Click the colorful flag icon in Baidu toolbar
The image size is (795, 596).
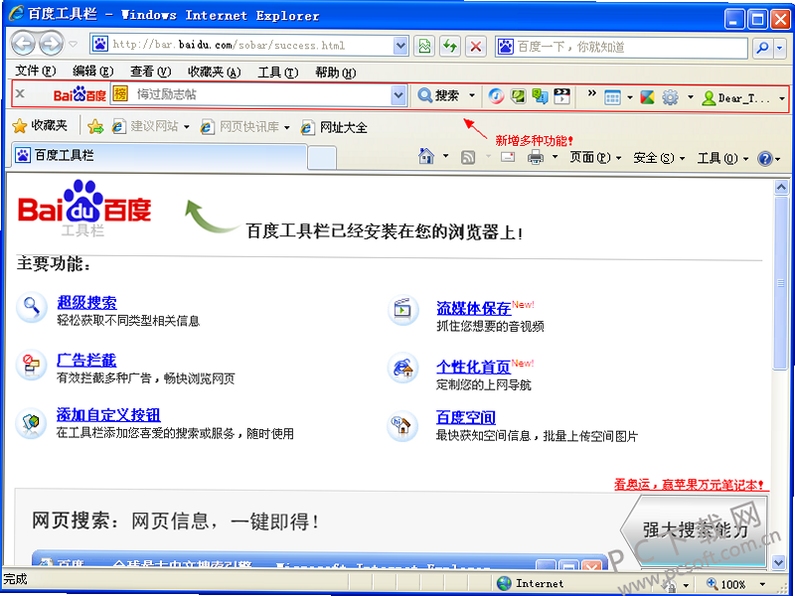pyautogui.click(x=647, y=97)
